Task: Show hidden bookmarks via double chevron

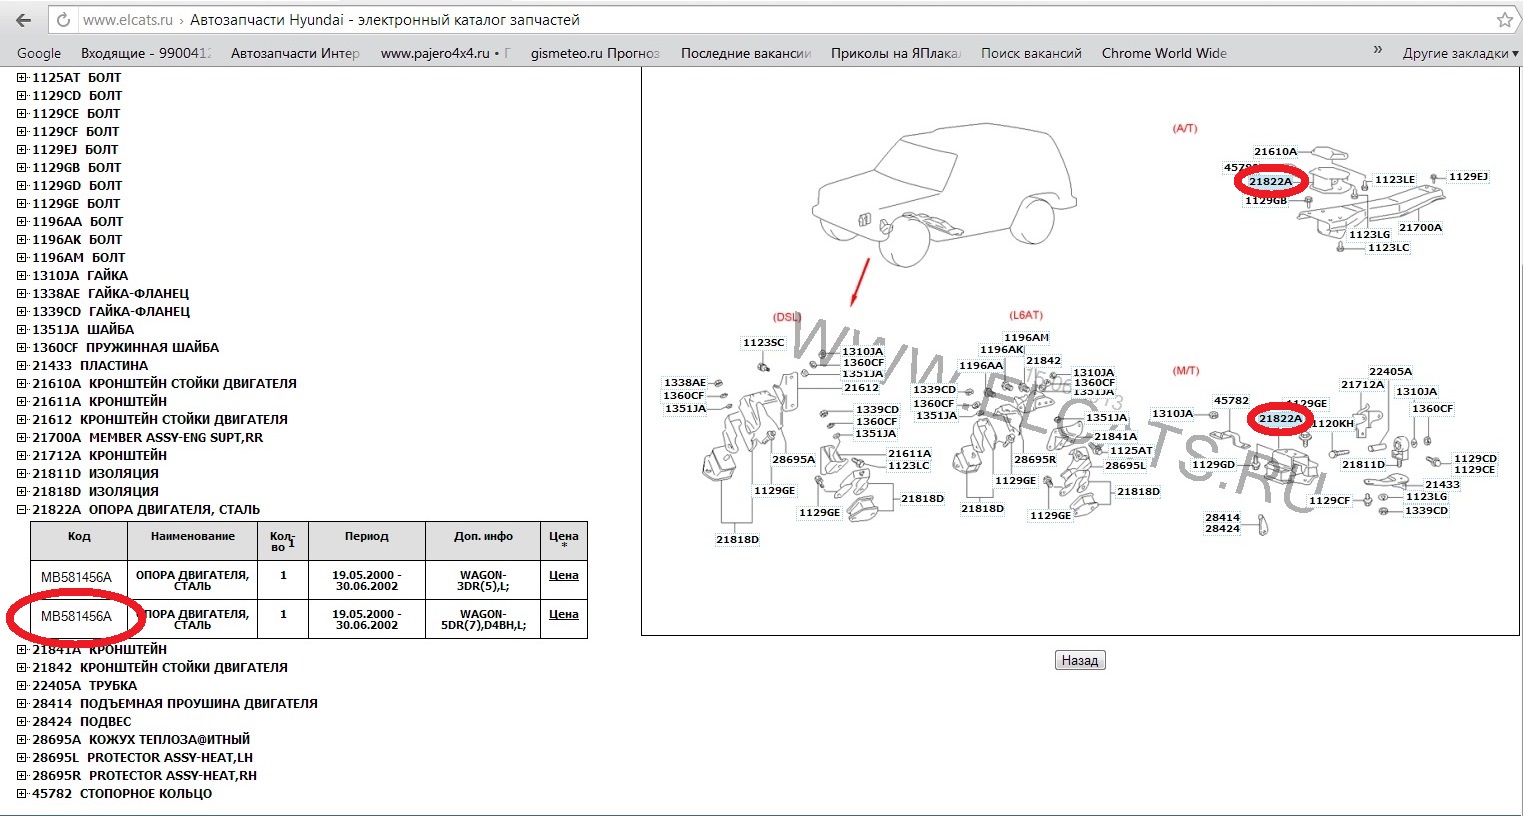Action: (x=1378, y=50)
